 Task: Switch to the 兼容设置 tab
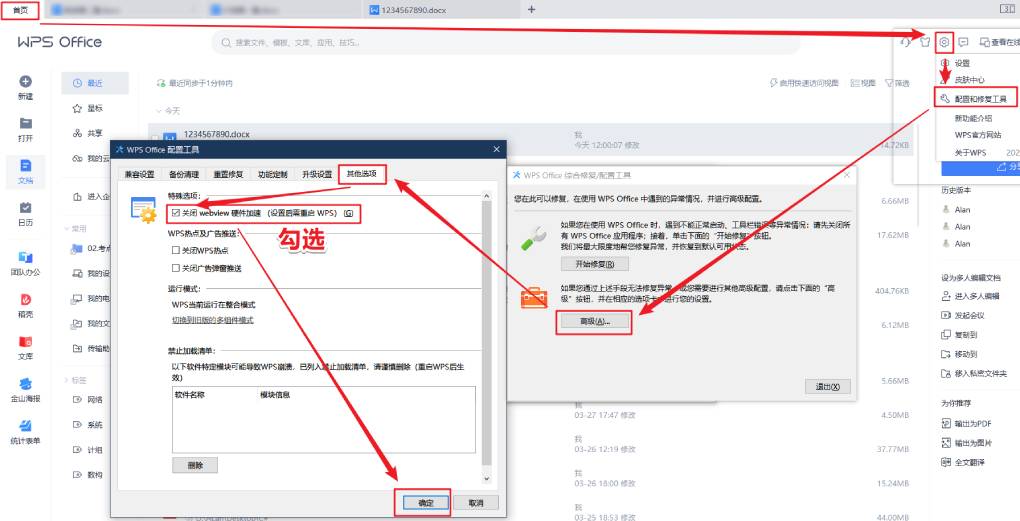coord(140,174)
